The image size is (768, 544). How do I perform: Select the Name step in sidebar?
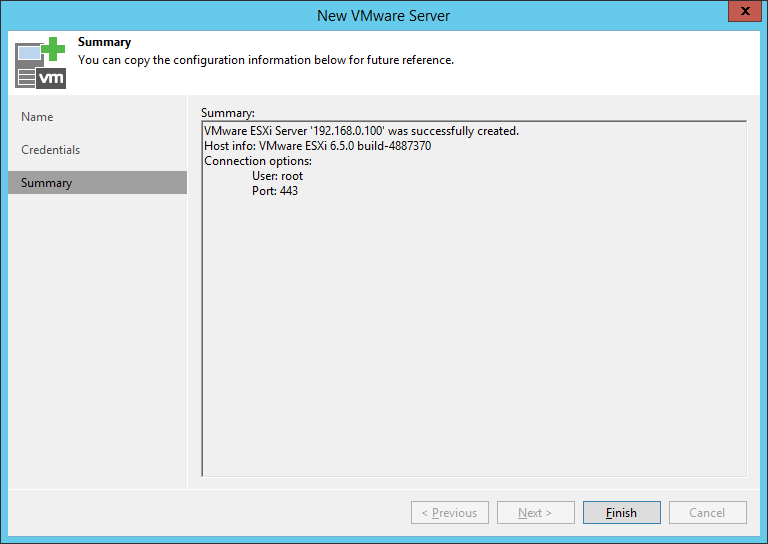coord(97,117)
